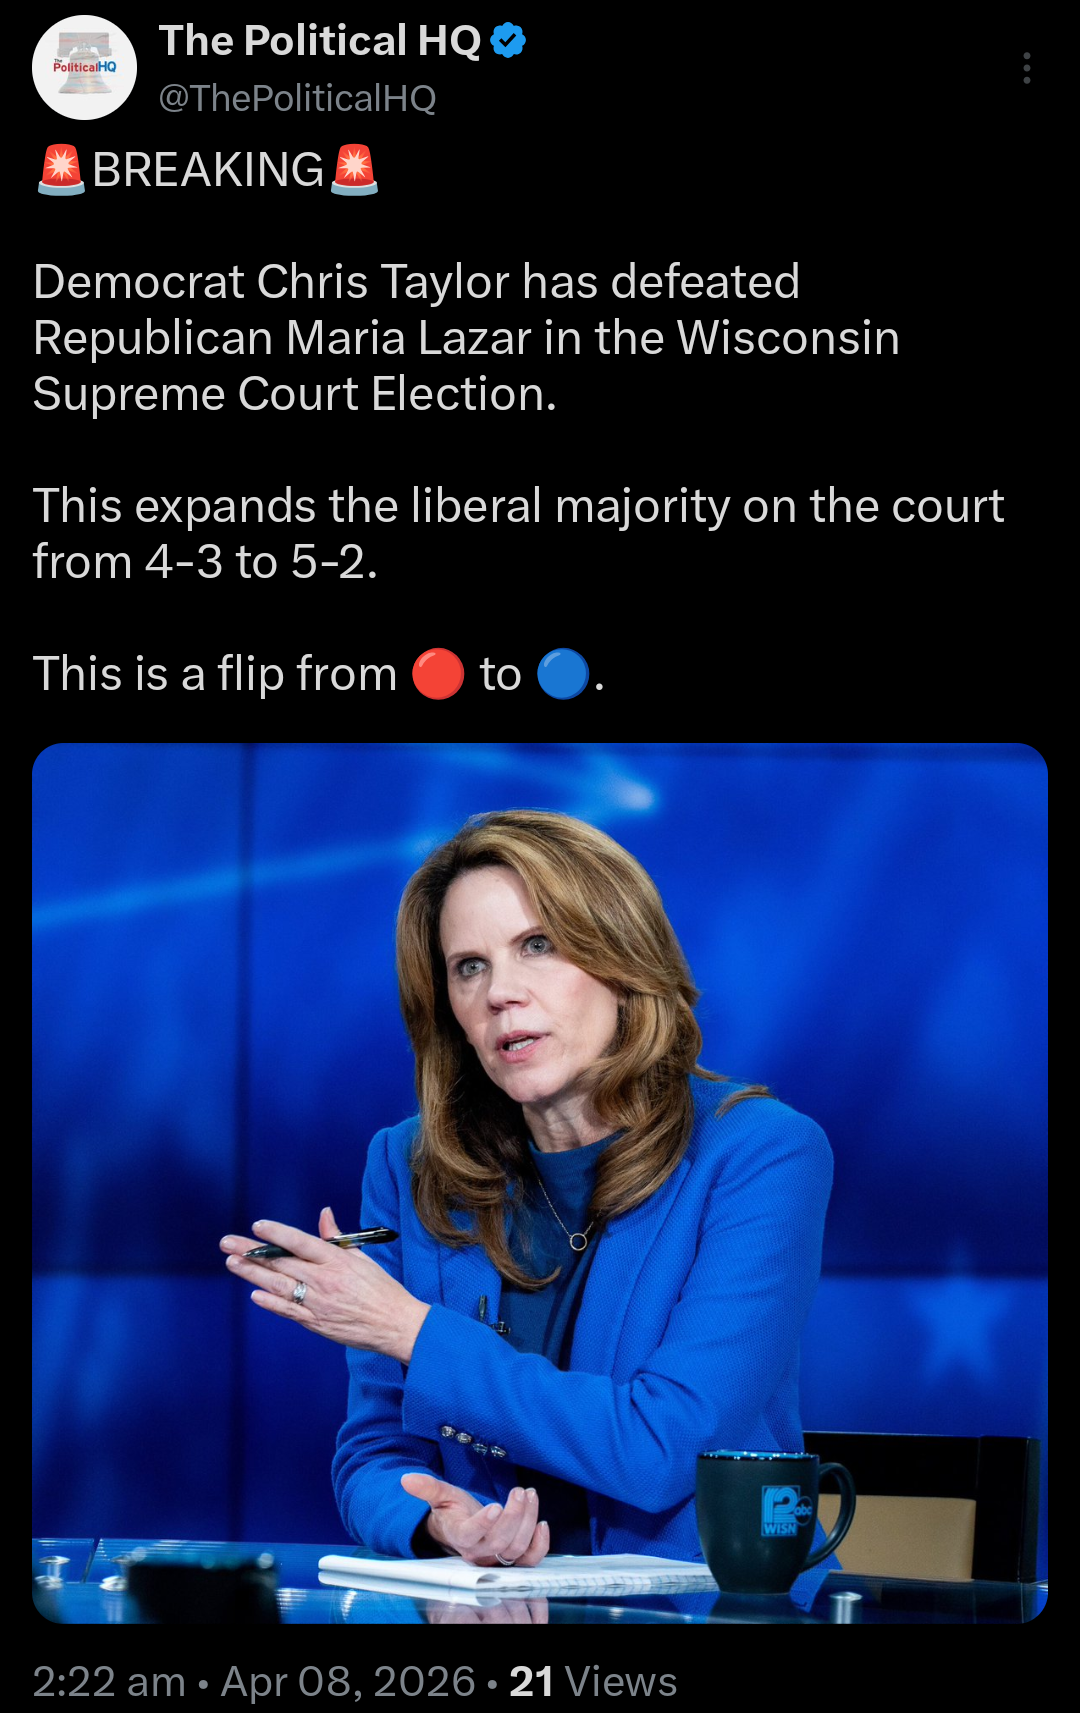Click the sentence about Chris Taylor defeating Lazar

466,338
